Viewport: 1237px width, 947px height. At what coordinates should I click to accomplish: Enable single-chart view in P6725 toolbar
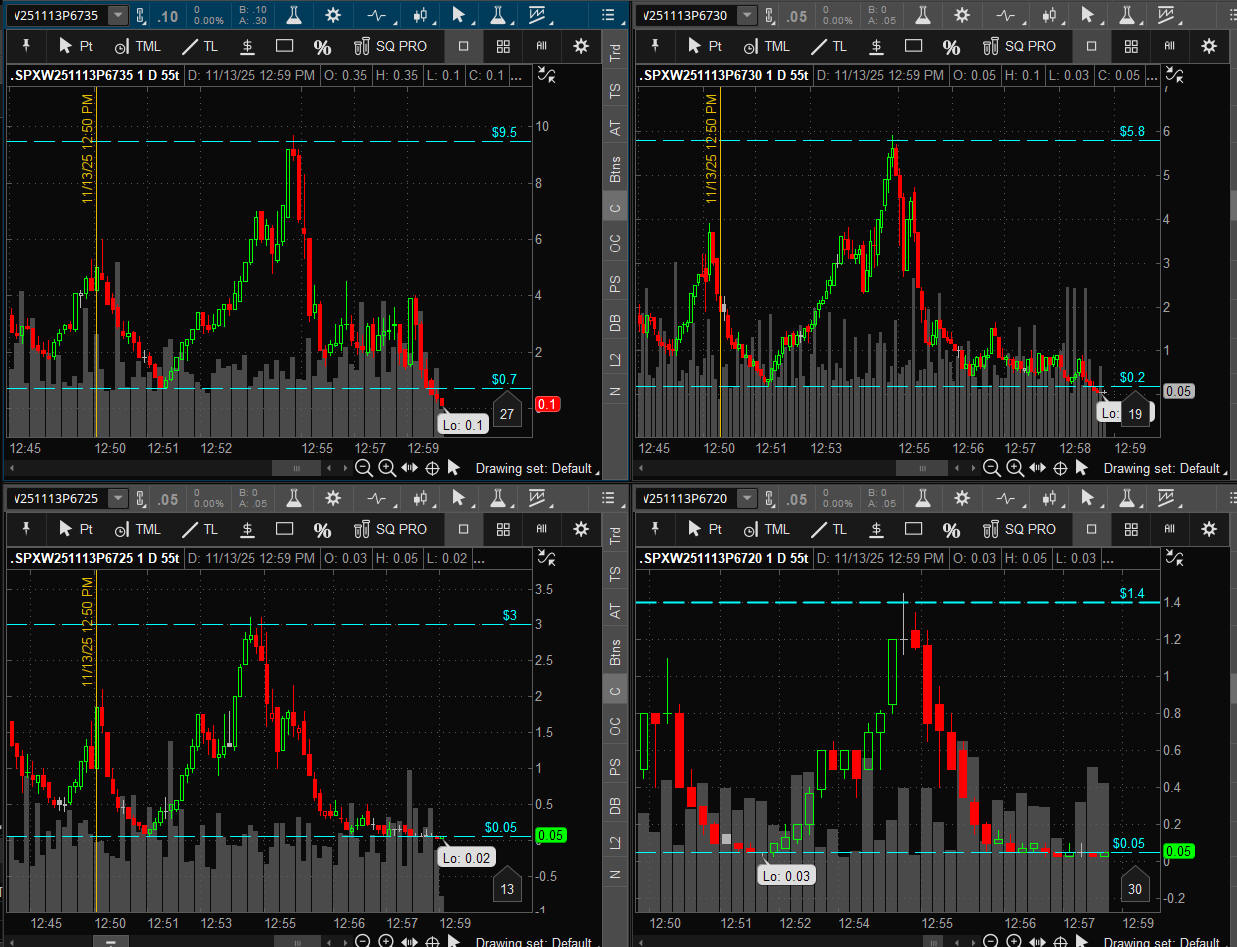[x=463, y=529]
